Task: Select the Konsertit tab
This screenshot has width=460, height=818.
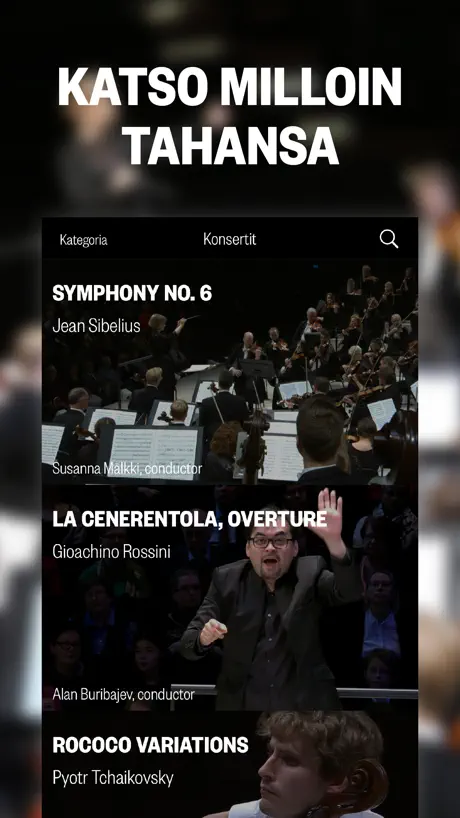Action: [229, 239]
